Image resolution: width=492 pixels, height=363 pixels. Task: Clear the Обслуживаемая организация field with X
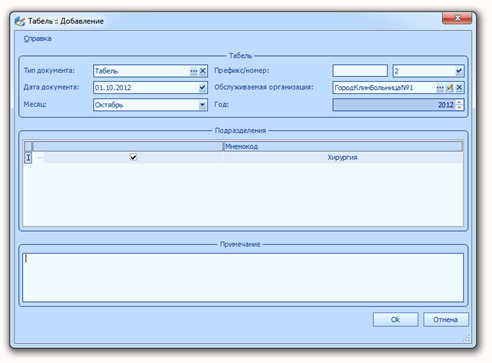(x=459, y=88)
